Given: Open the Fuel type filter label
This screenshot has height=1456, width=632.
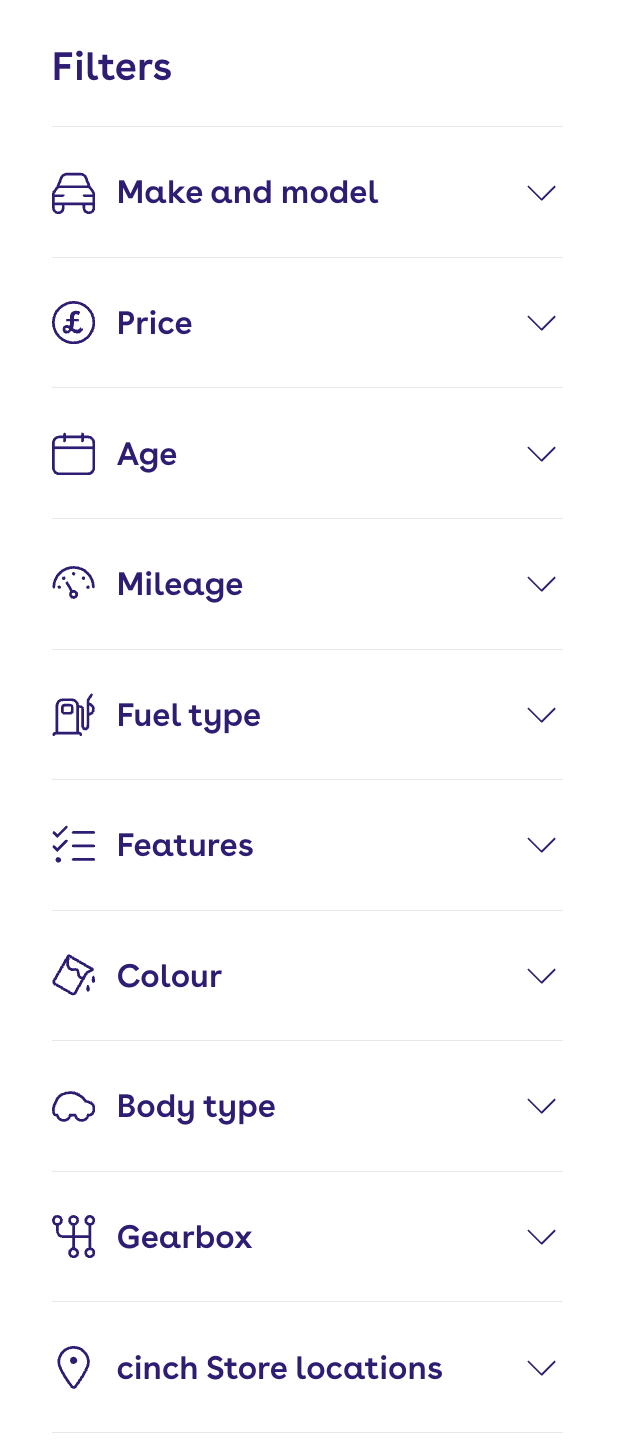Looking at the screenshot, I should [x=188, y=716].
